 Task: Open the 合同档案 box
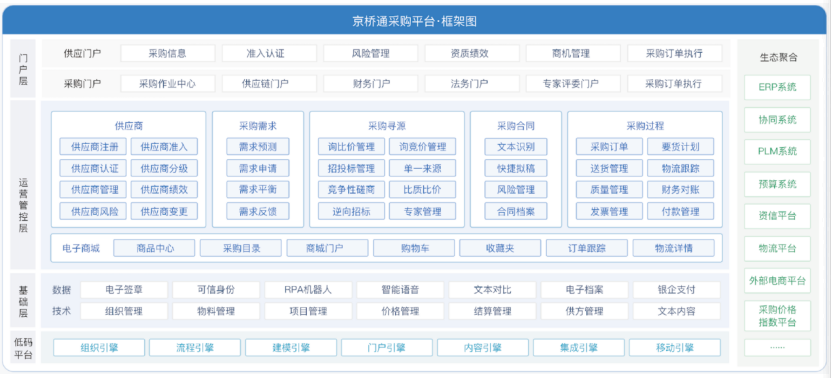[x=516, y=211]
